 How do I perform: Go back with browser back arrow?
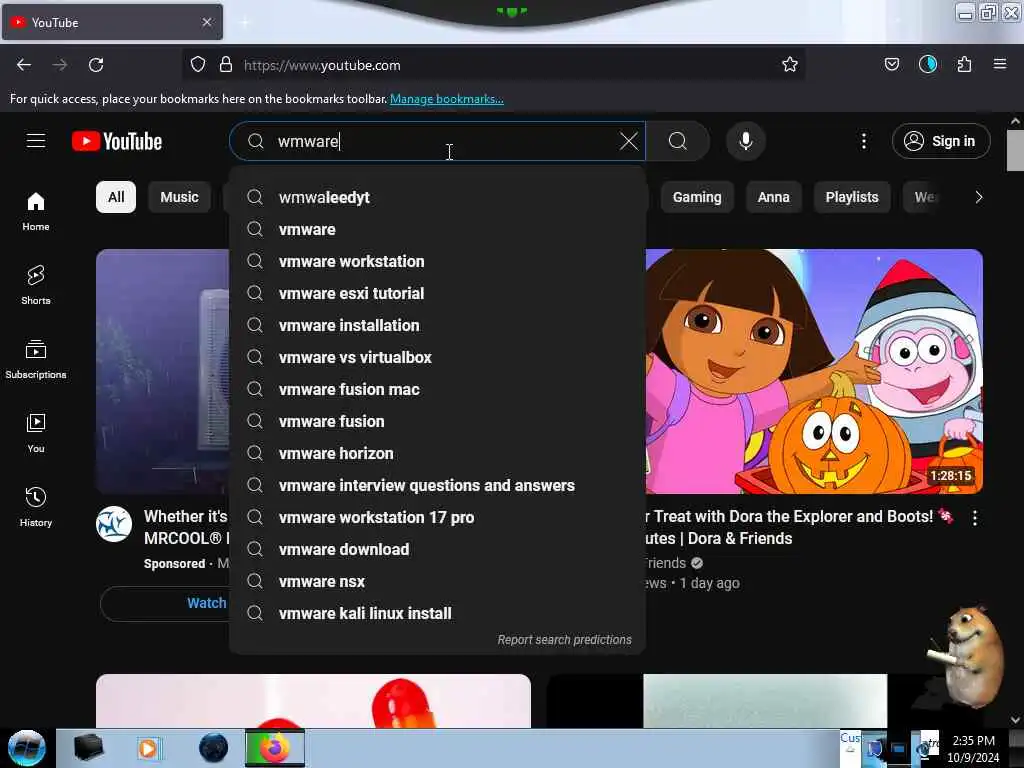pos(24,65)
